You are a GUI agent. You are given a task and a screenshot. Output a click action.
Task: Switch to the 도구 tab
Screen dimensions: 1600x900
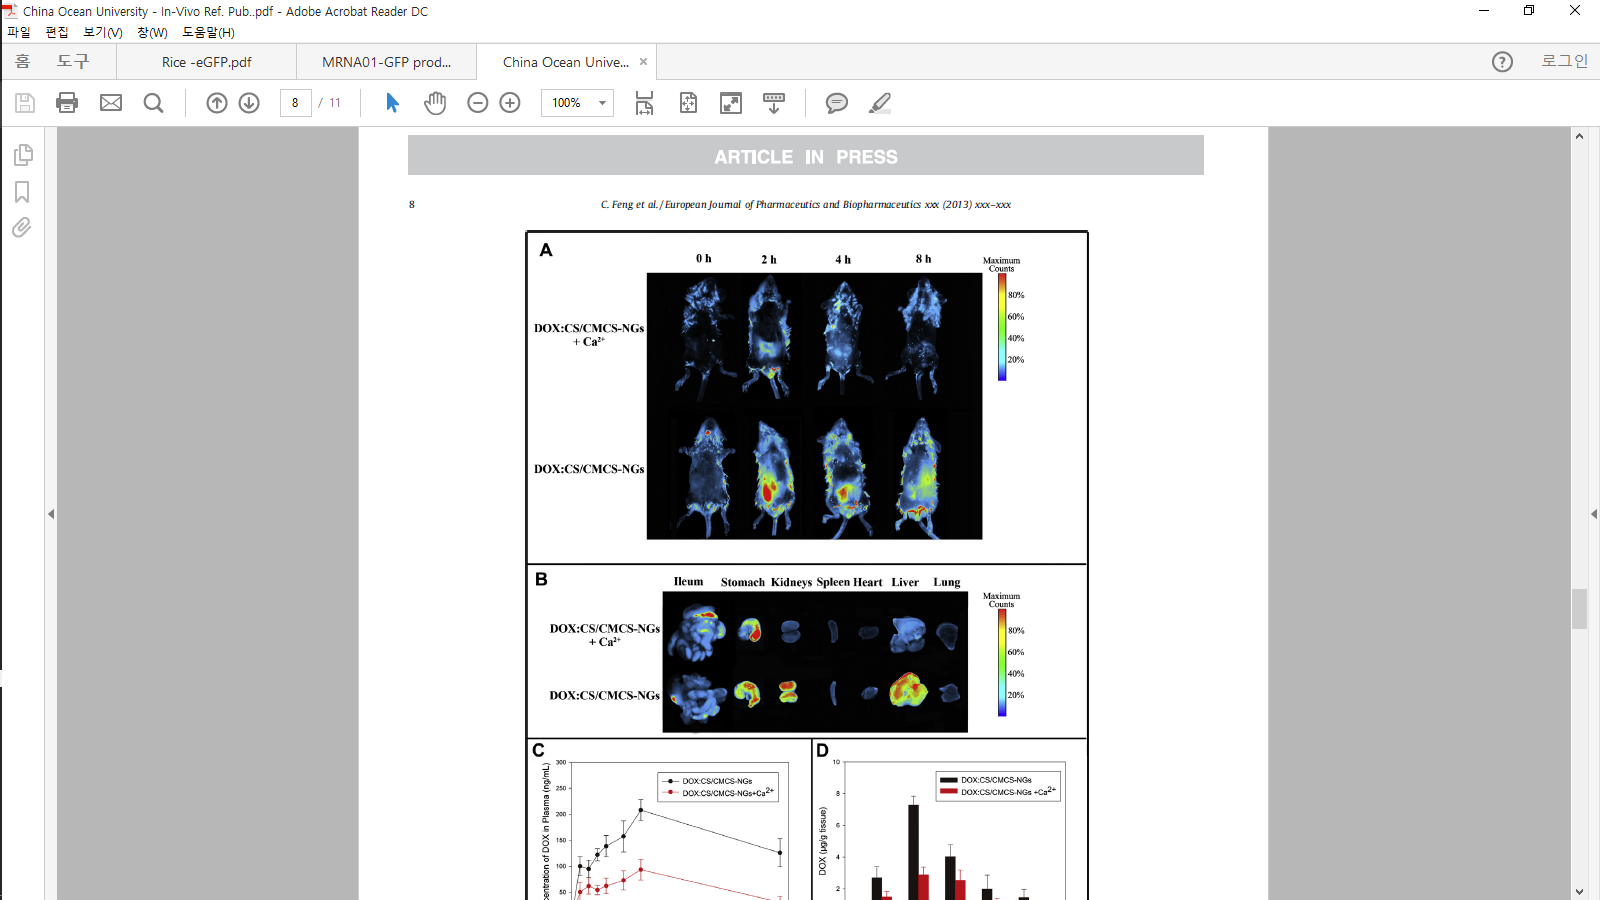[73, 62]
